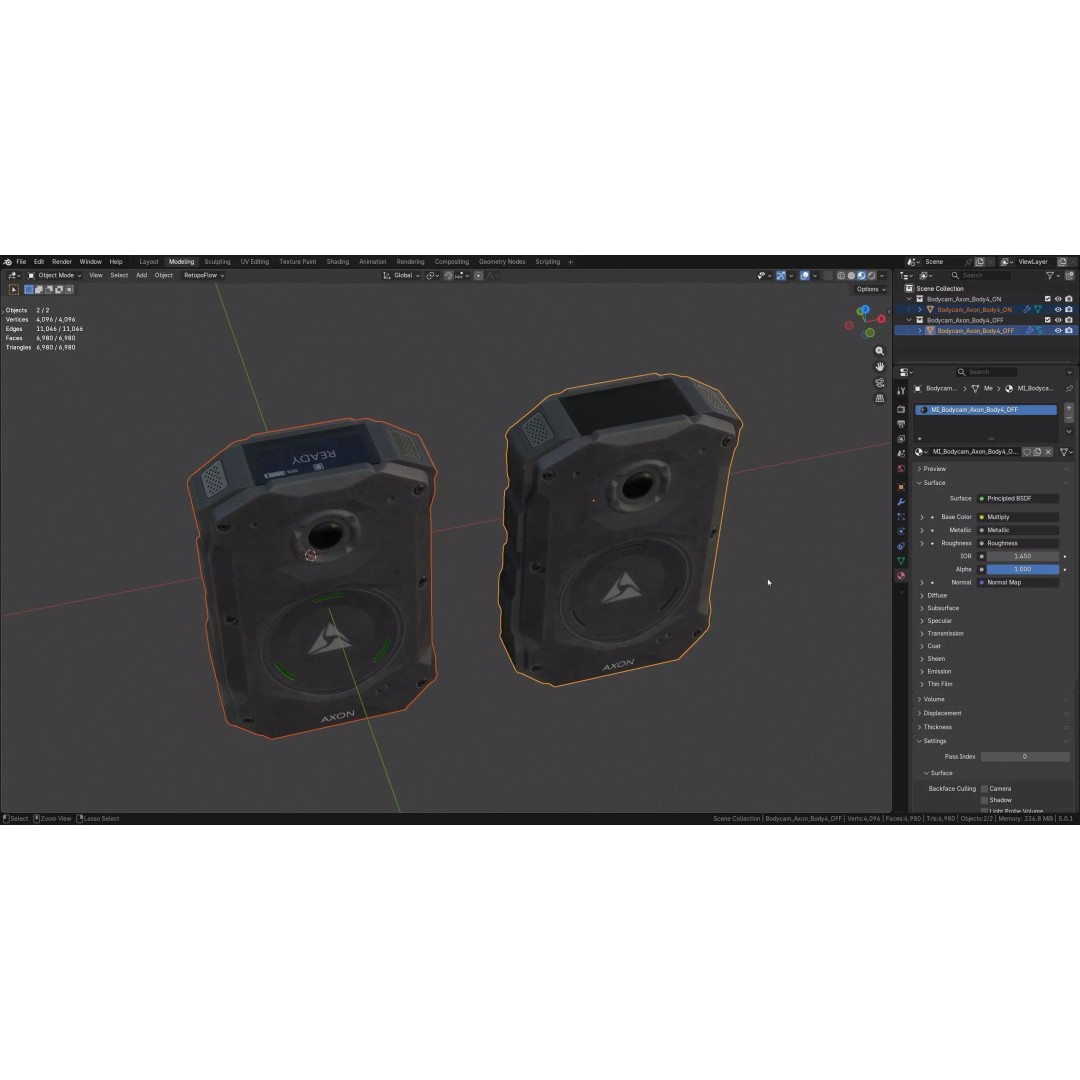This screenshot has width=1080, height=1080.
Task: Click the Multiply base color link
Action: 1018,517
